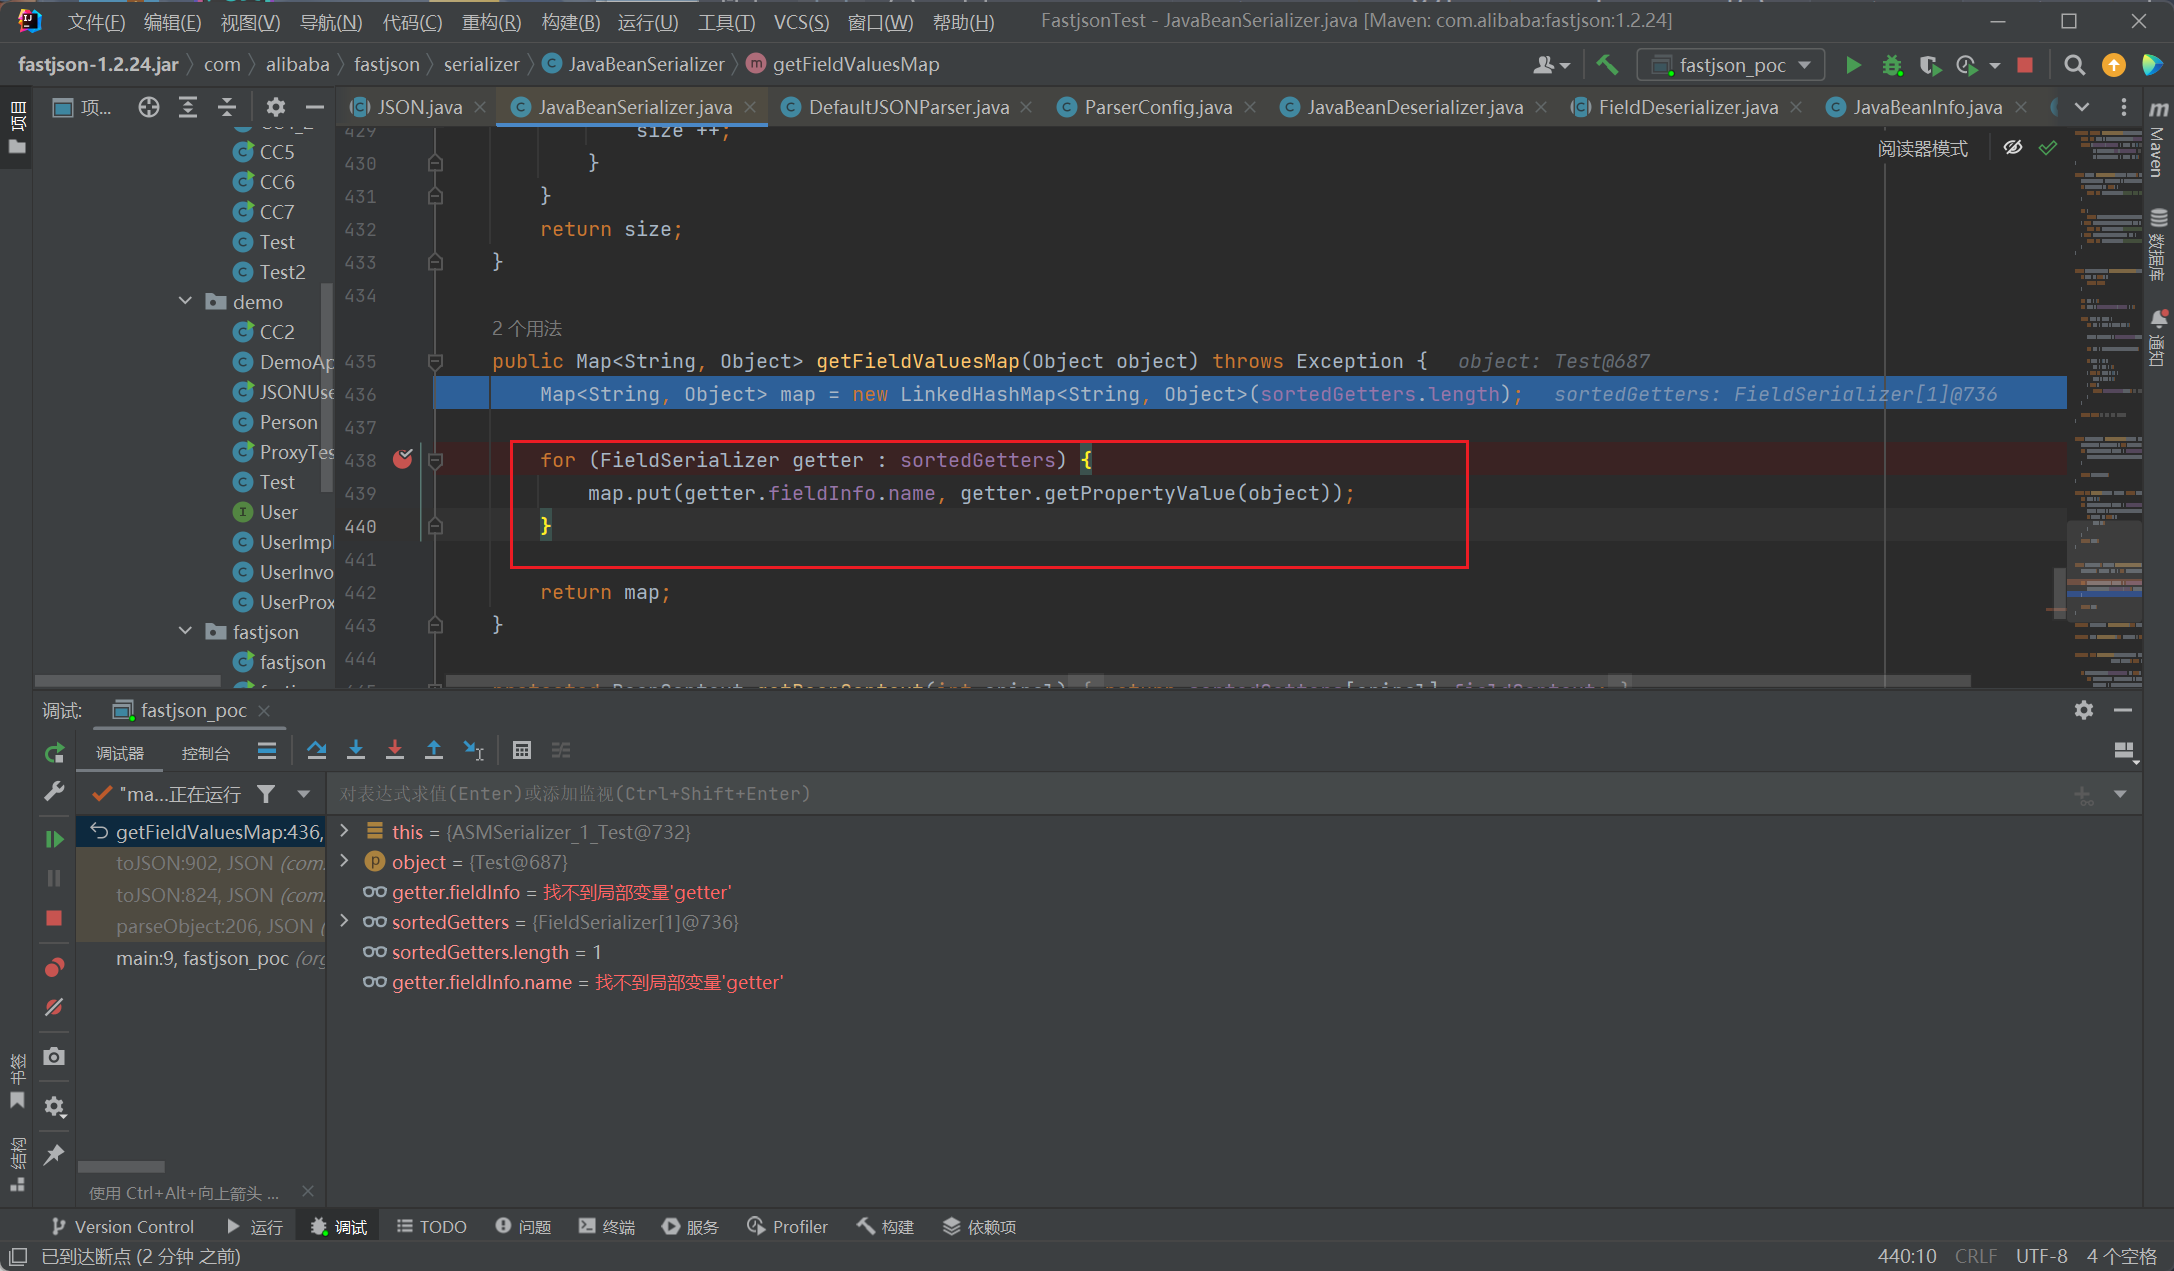The image size is (2174, 1271).
Task: Click Step Out debugger icon
Action: click(434, 750)
